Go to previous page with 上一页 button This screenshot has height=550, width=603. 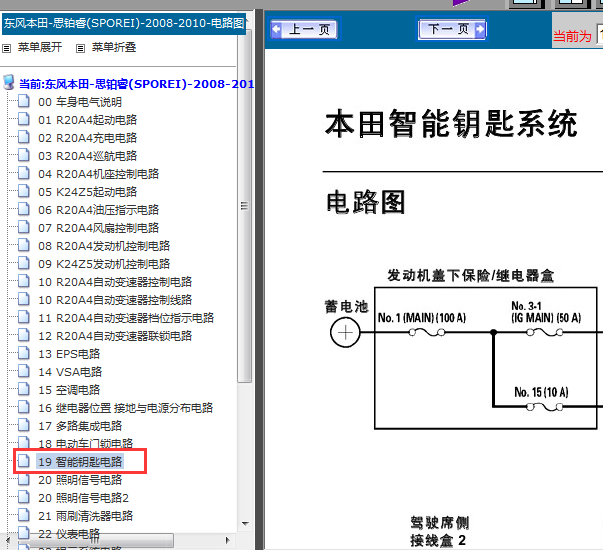pos(304,29)
